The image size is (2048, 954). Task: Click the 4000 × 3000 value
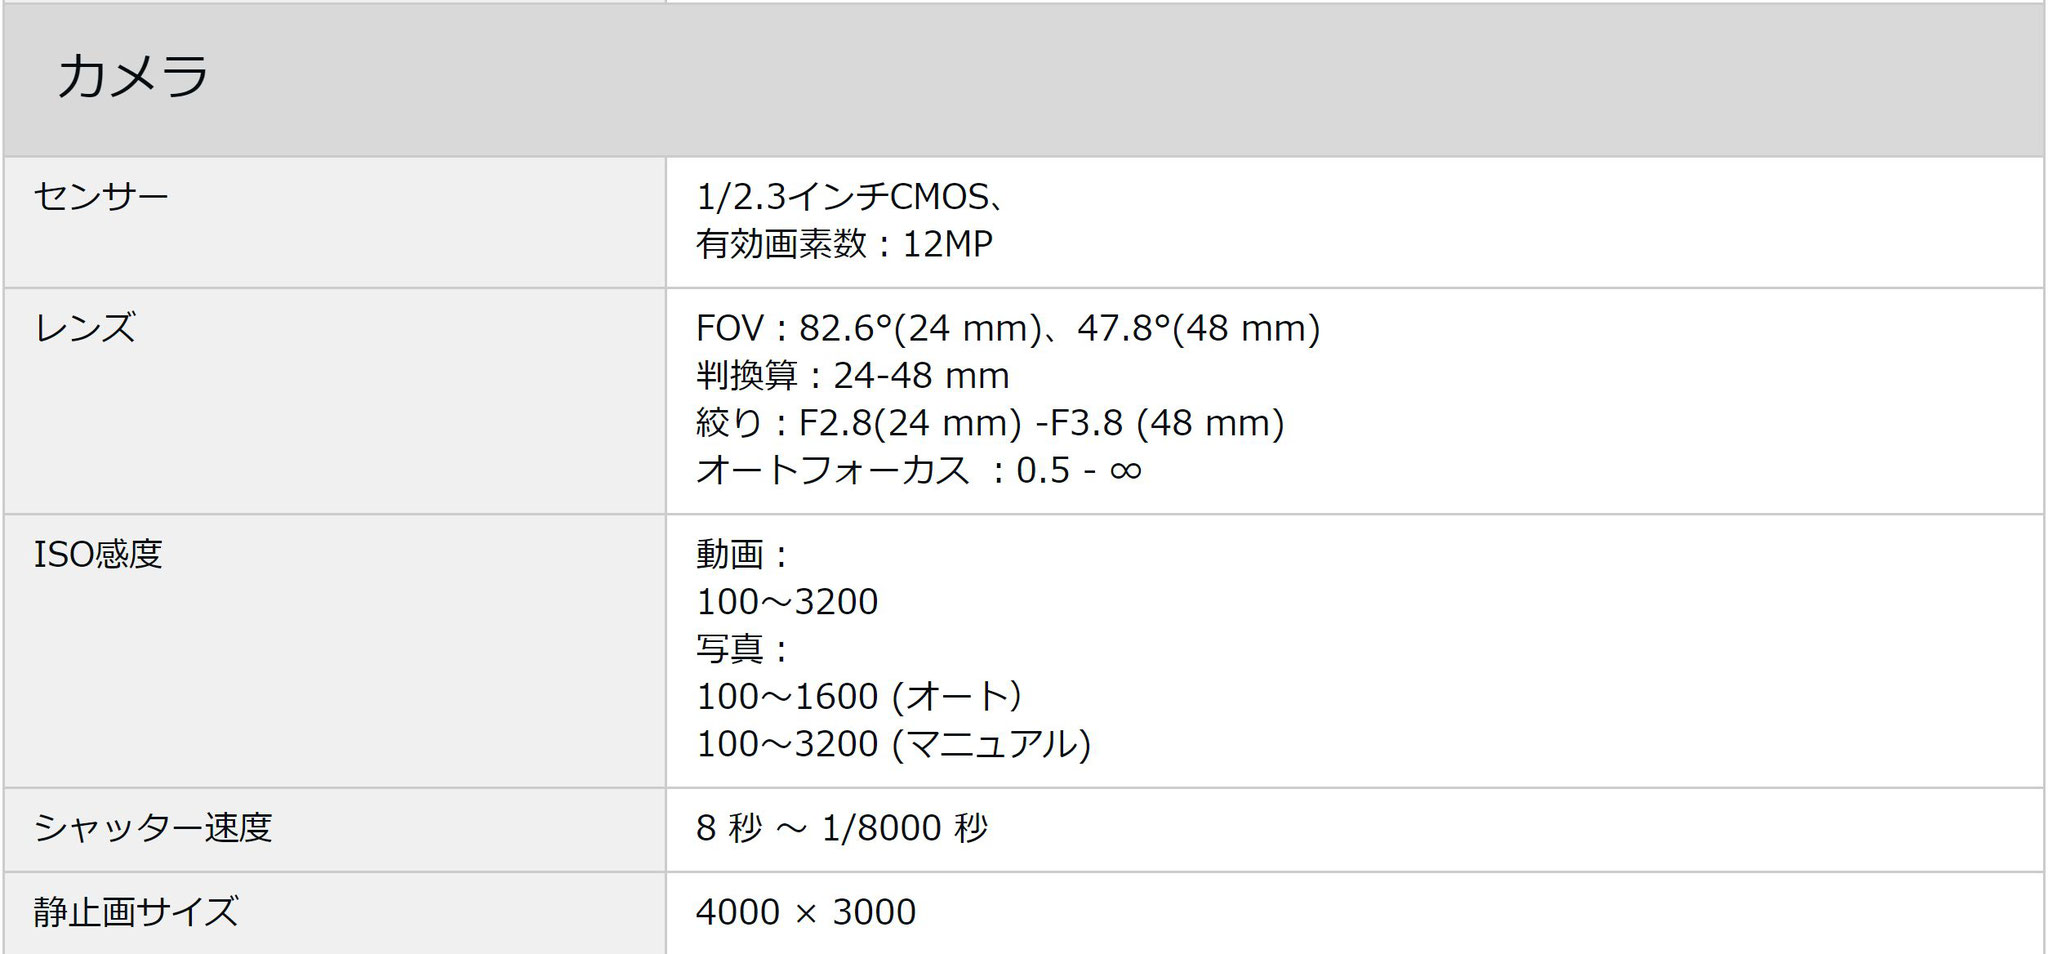point(806,912)
